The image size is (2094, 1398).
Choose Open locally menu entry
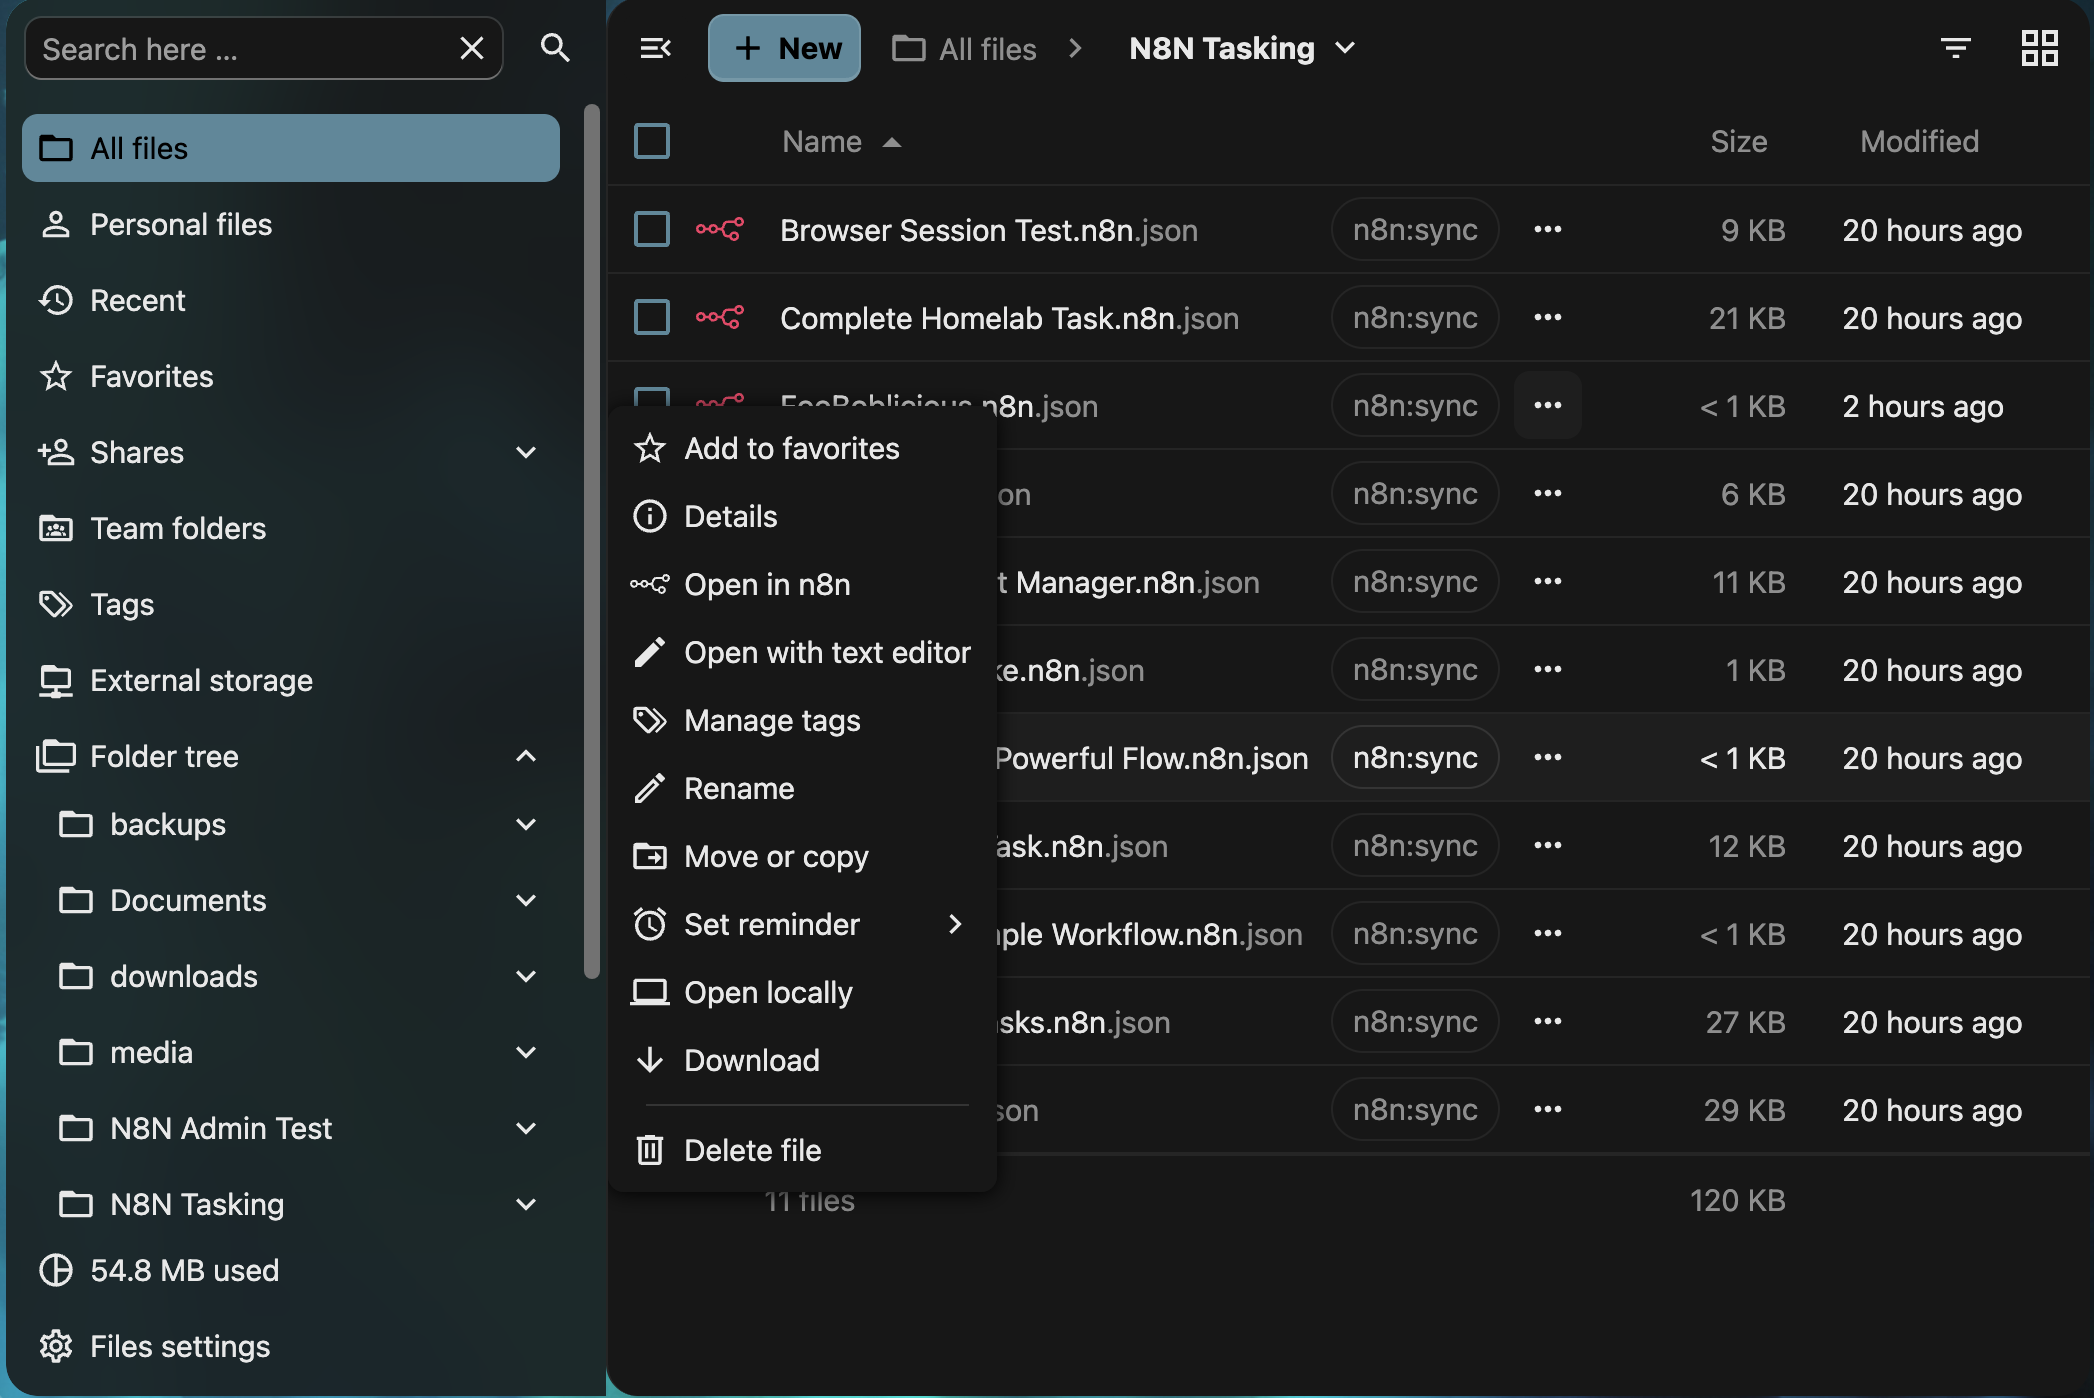[x=802, y=992]
